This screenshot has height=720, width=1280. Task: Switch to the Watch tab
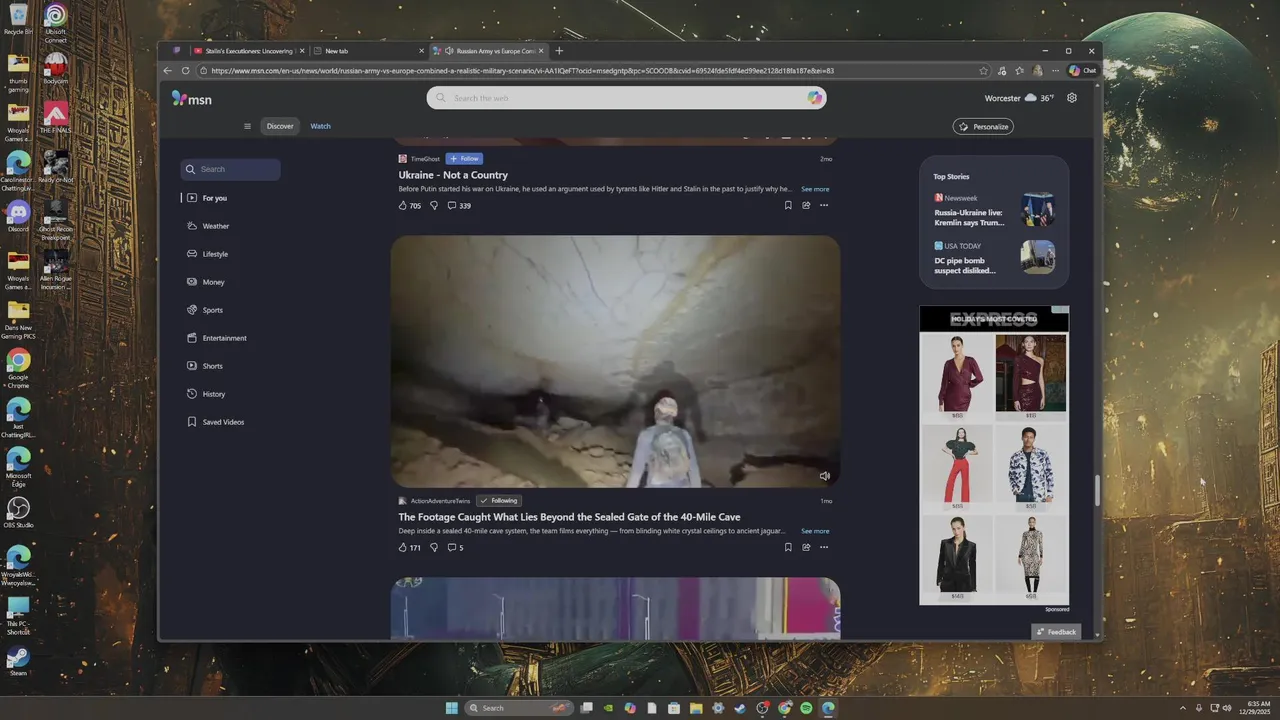[x=320, y=126]
